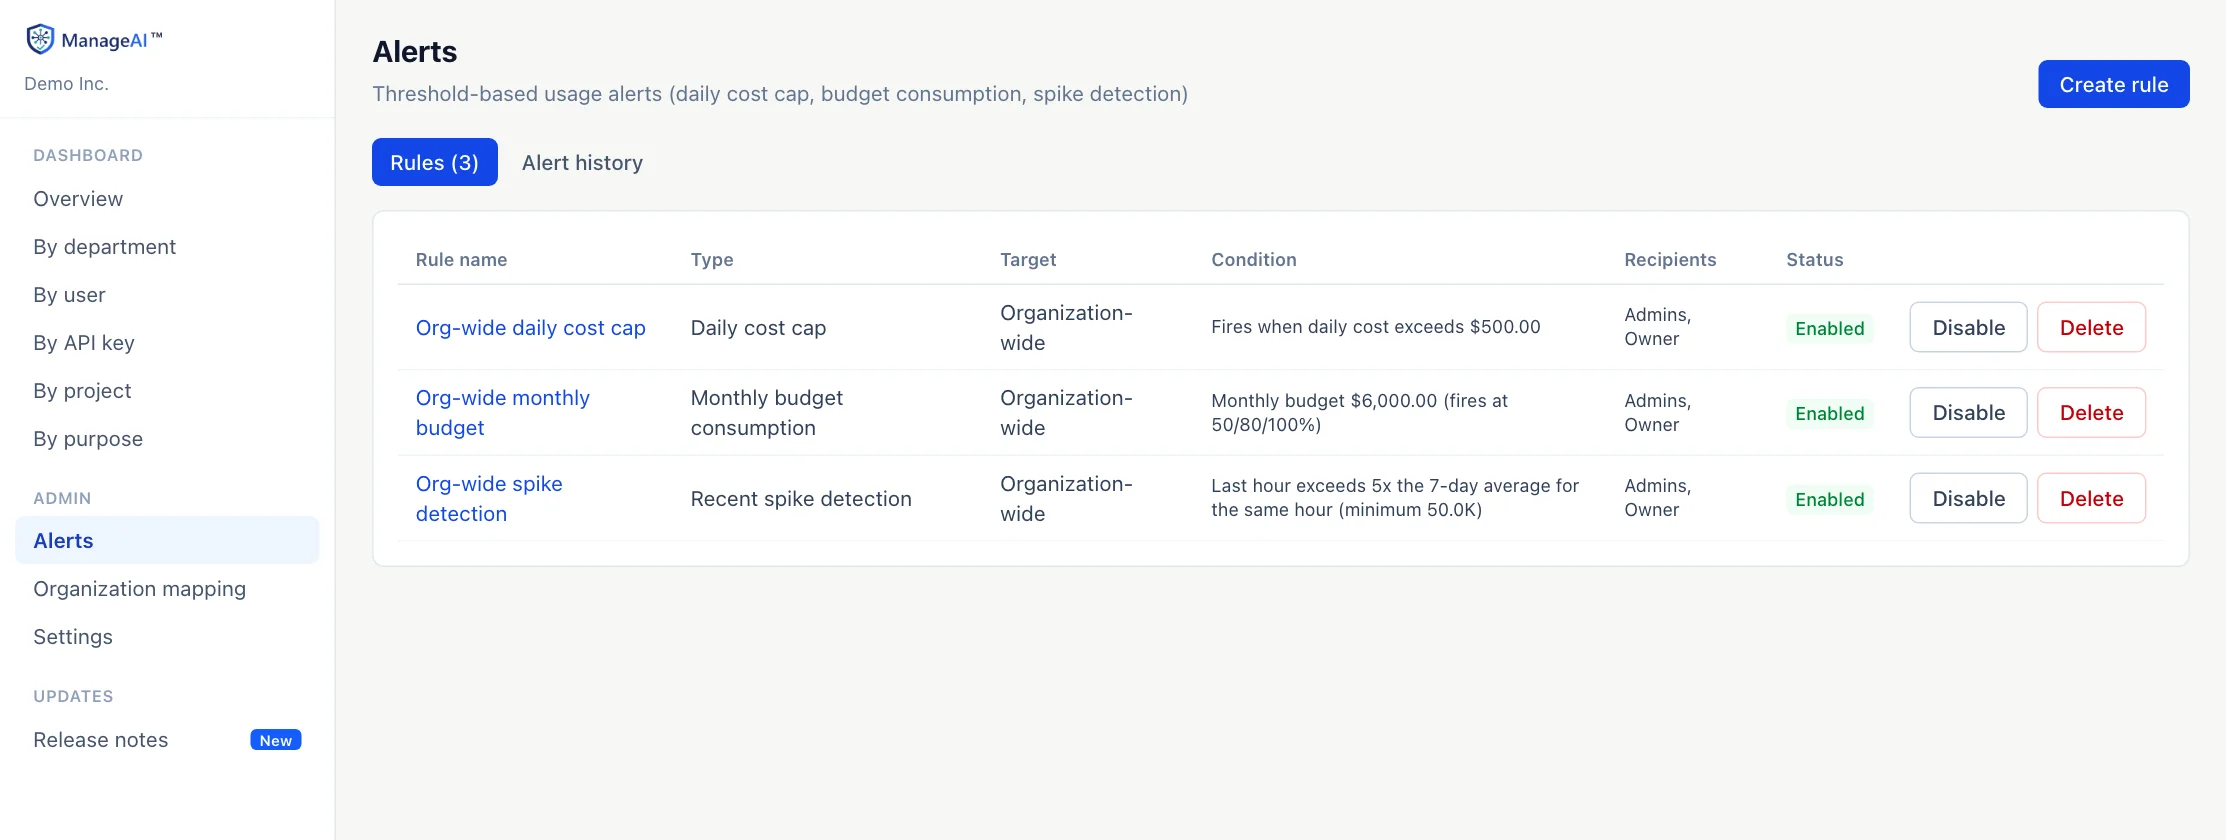
Task: Open the Org-wide monthly budget rule
Action: (502, 413)
